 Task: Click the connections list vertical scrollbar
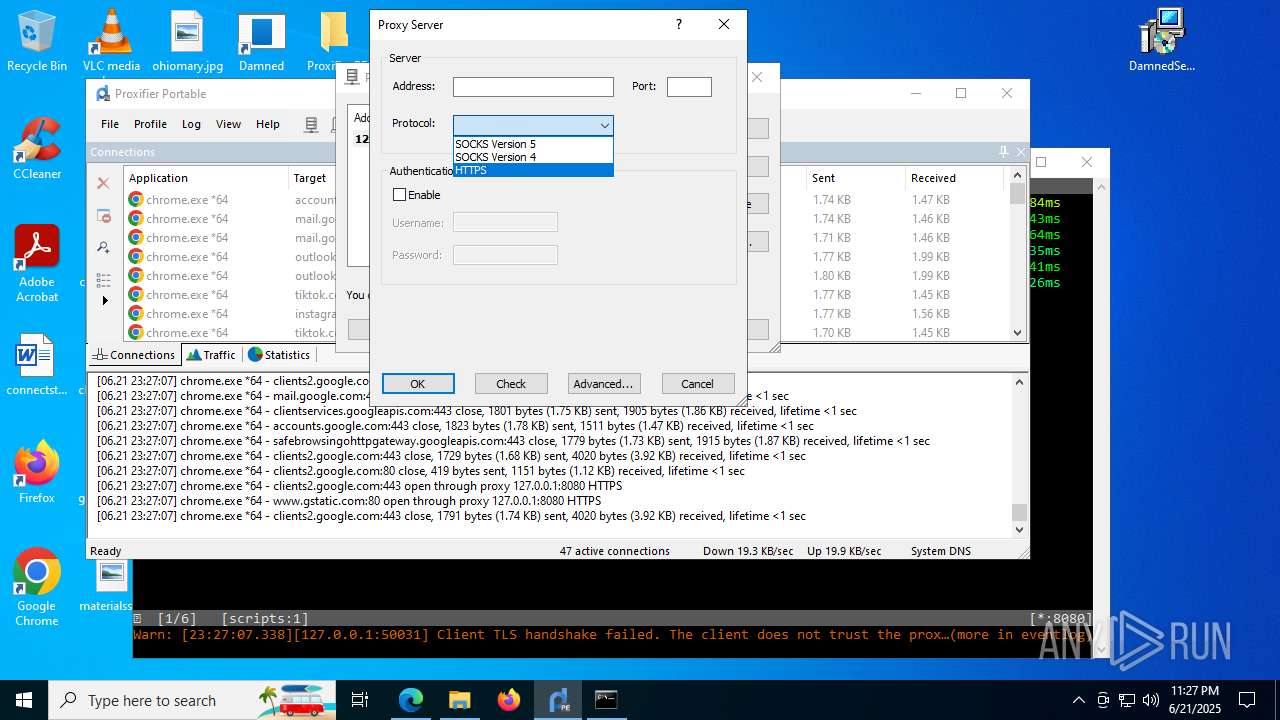1018,255
